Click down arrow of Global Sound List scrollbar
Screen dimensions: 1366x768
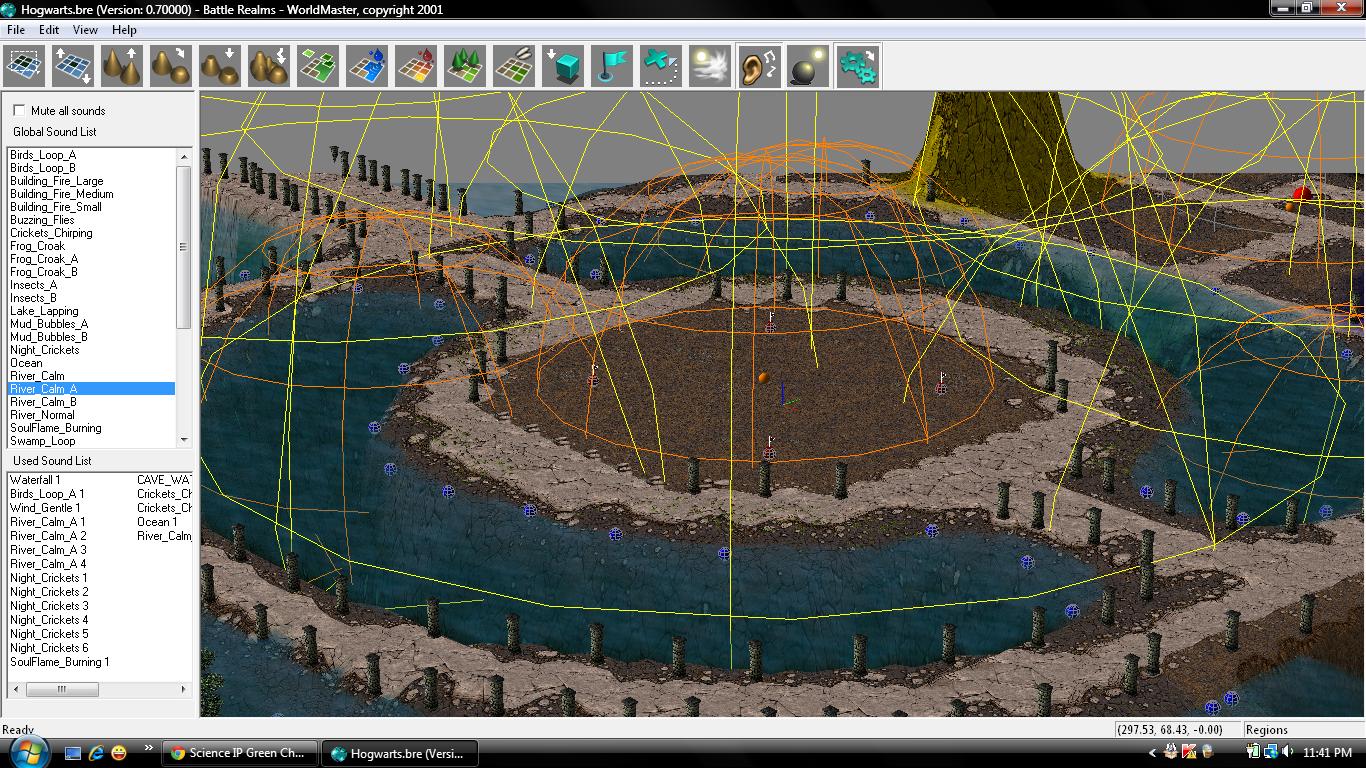pos(184,439)
